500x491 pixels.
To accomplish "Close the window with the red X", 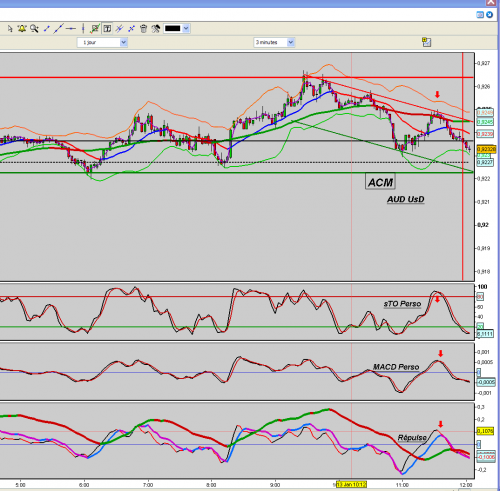I will (x=491, y=3).
